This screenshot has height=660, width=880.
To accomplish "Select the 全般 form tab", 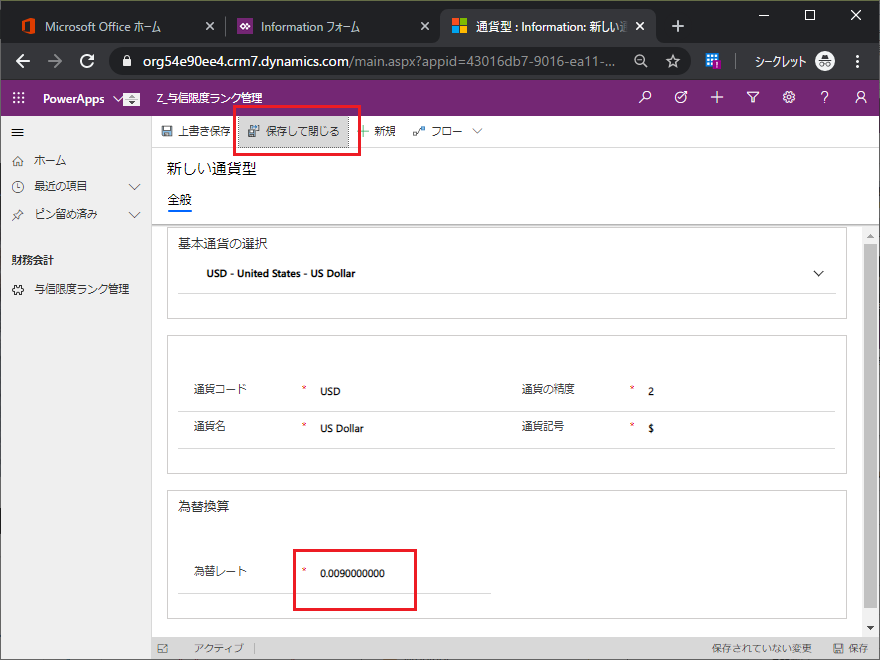I will click(x=179, y=200).
